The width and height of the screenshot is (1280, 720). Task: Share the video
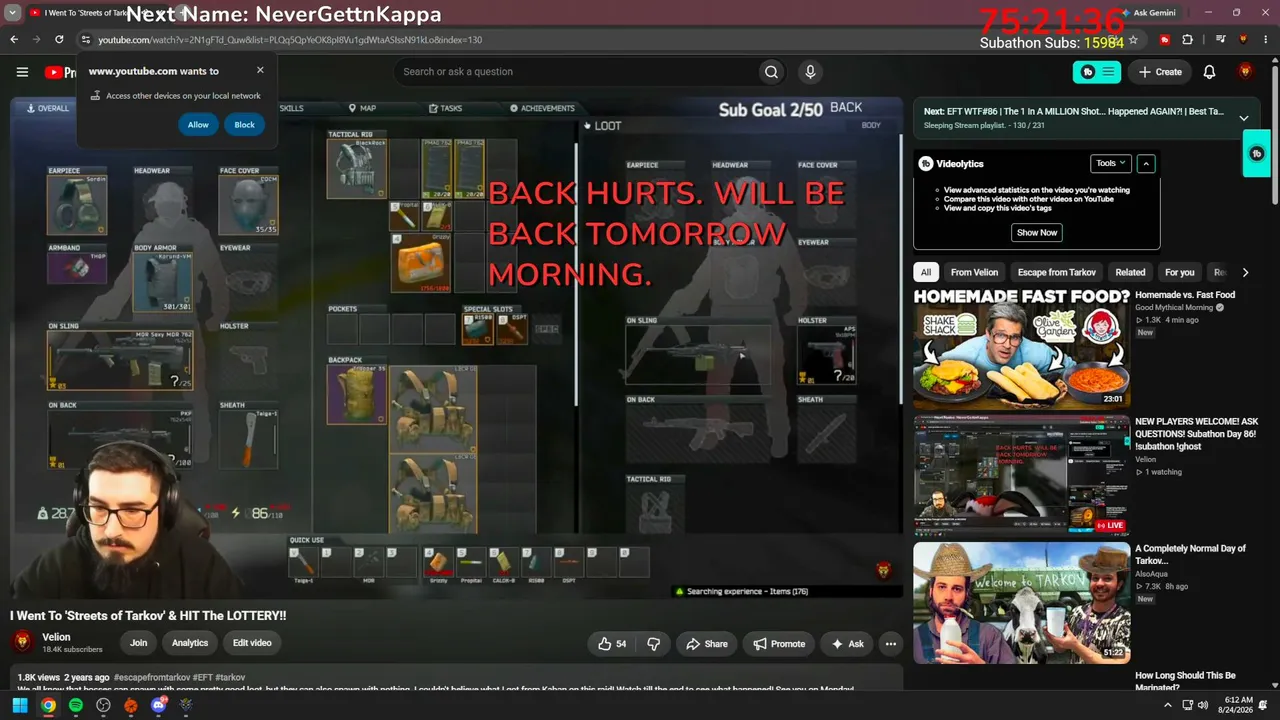[706, 644]
